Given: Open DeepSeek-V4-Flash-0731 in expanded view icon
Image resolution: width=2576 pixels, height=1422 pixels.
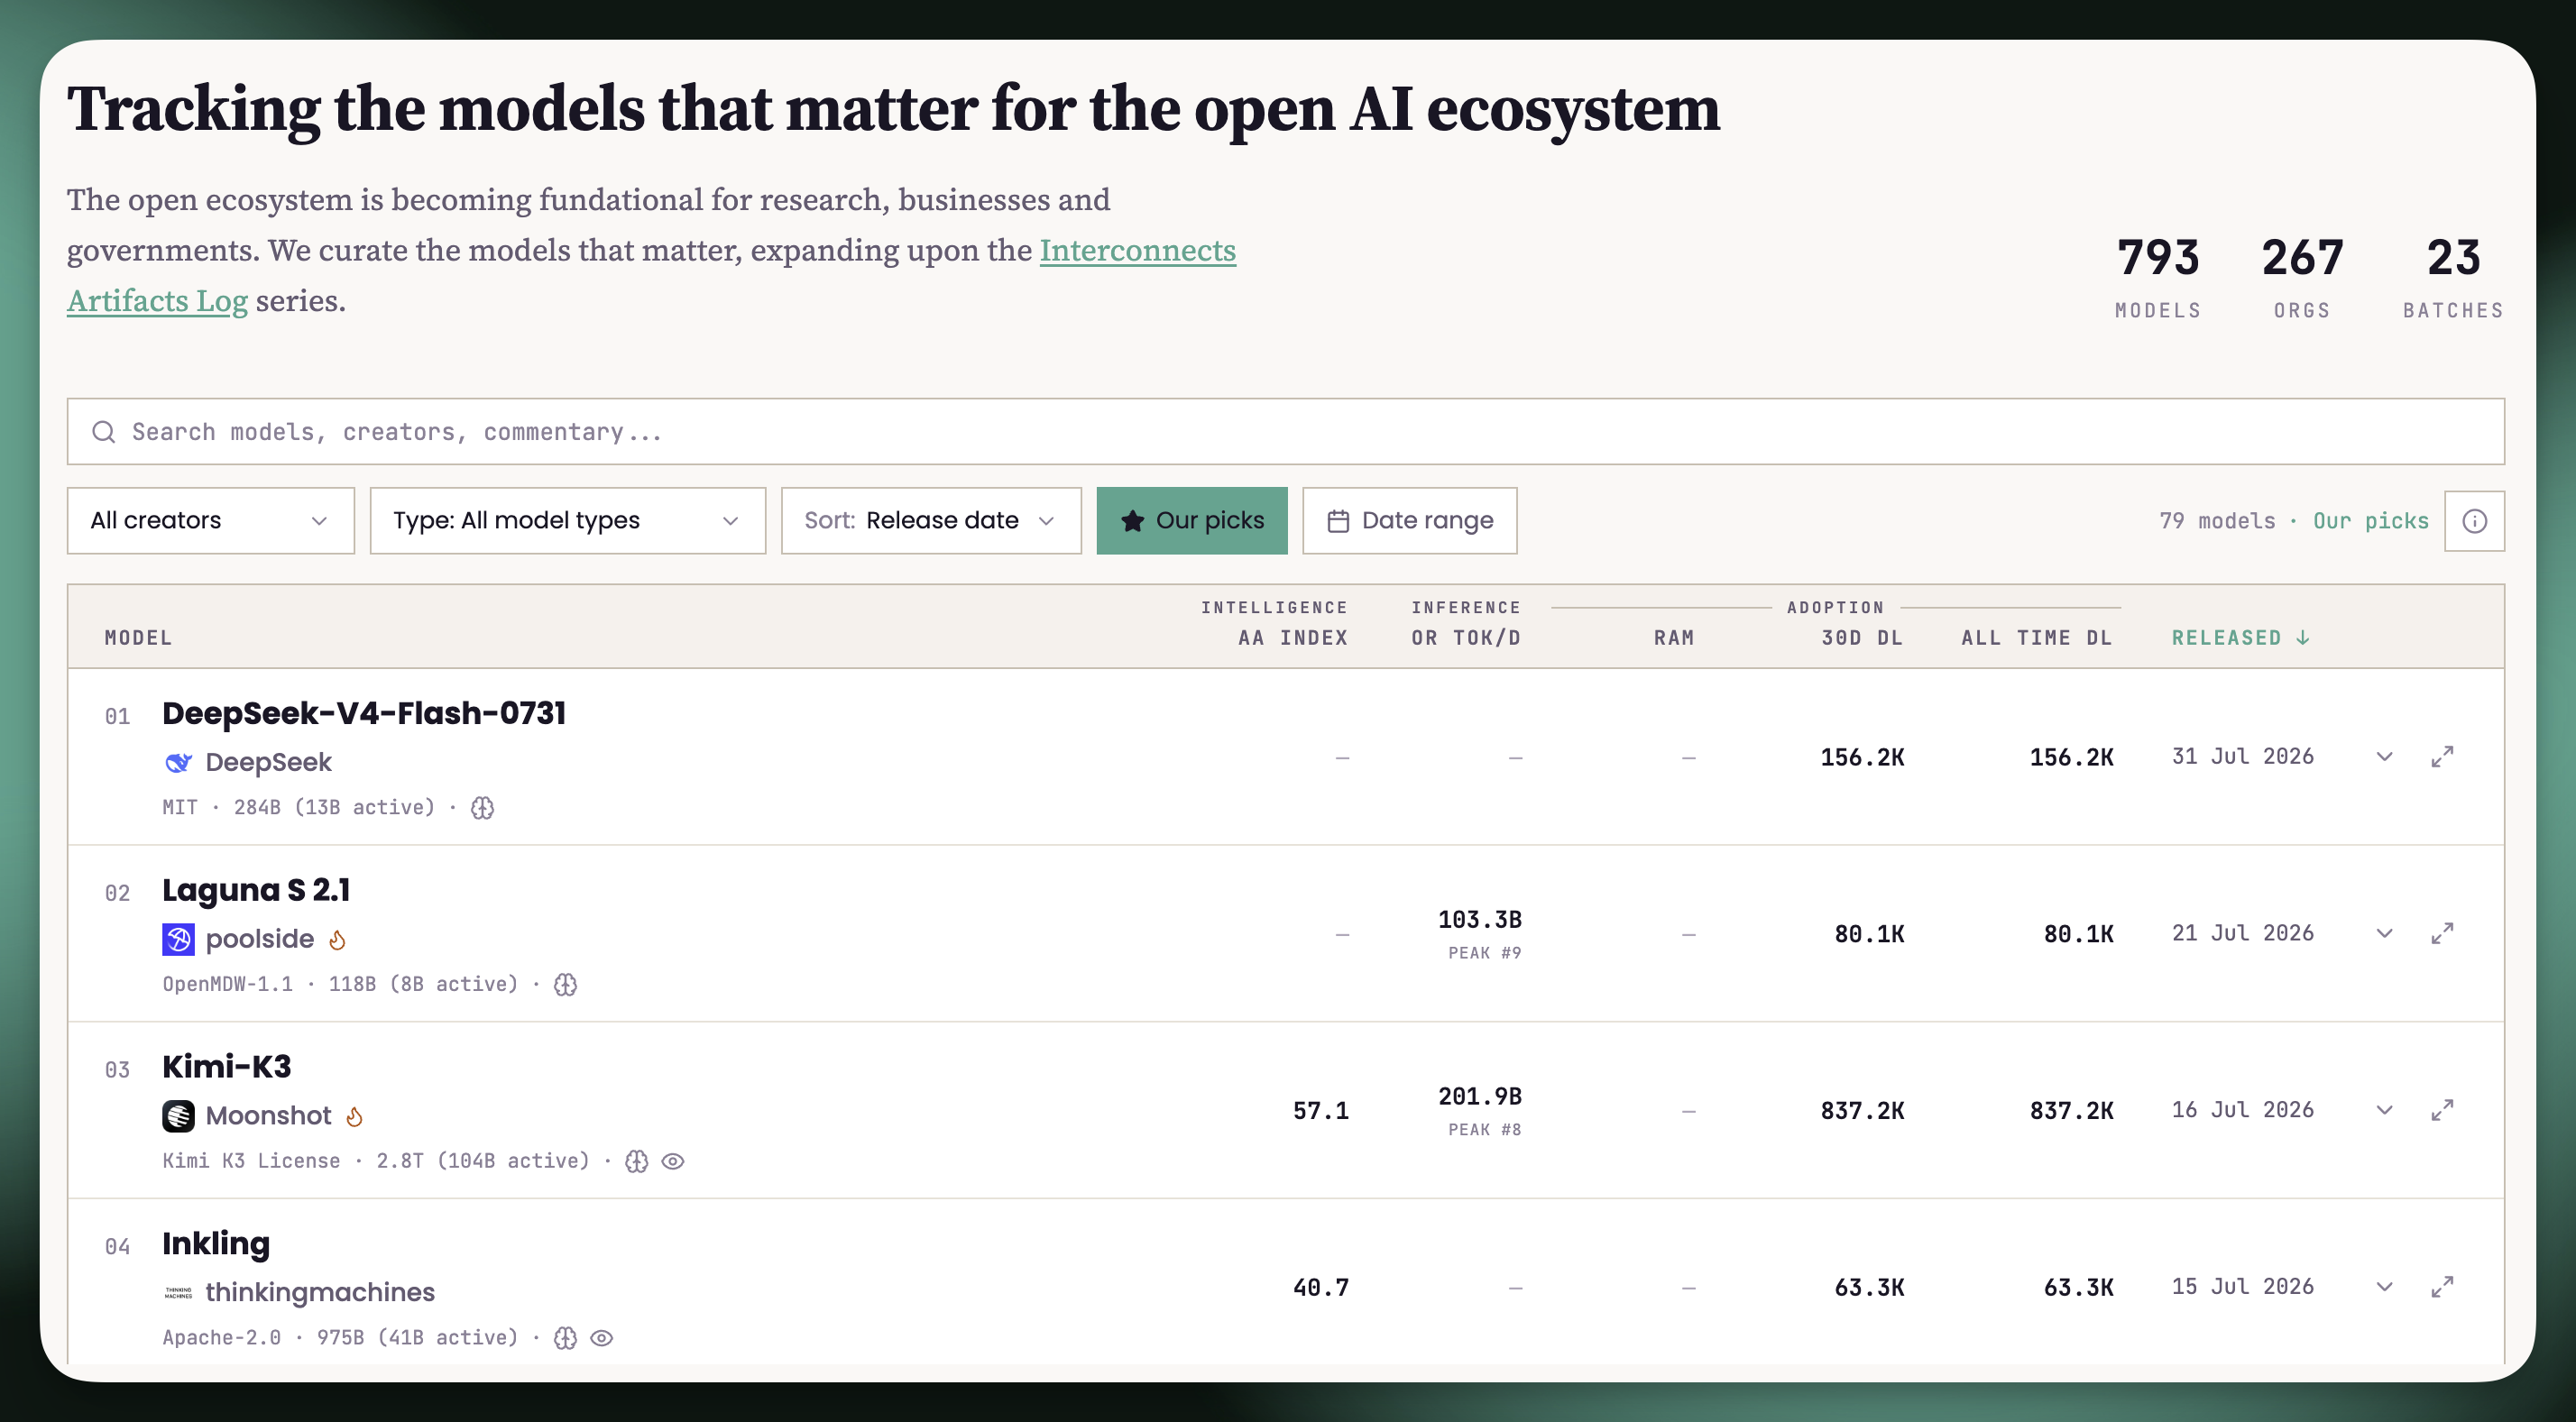Looking at the screenshot, I should click(x=2442, y=757).
